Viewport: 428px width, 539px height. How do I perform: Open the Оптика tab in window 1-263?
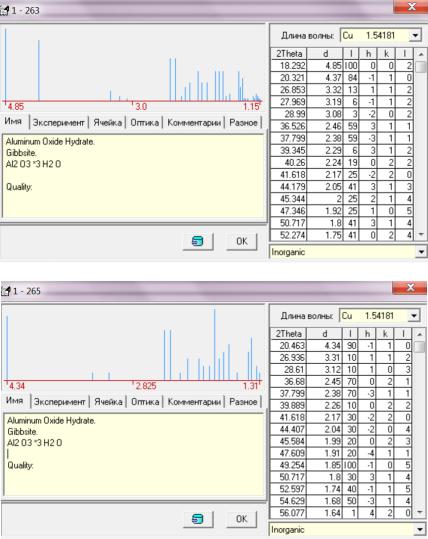[x=145, y=123]
